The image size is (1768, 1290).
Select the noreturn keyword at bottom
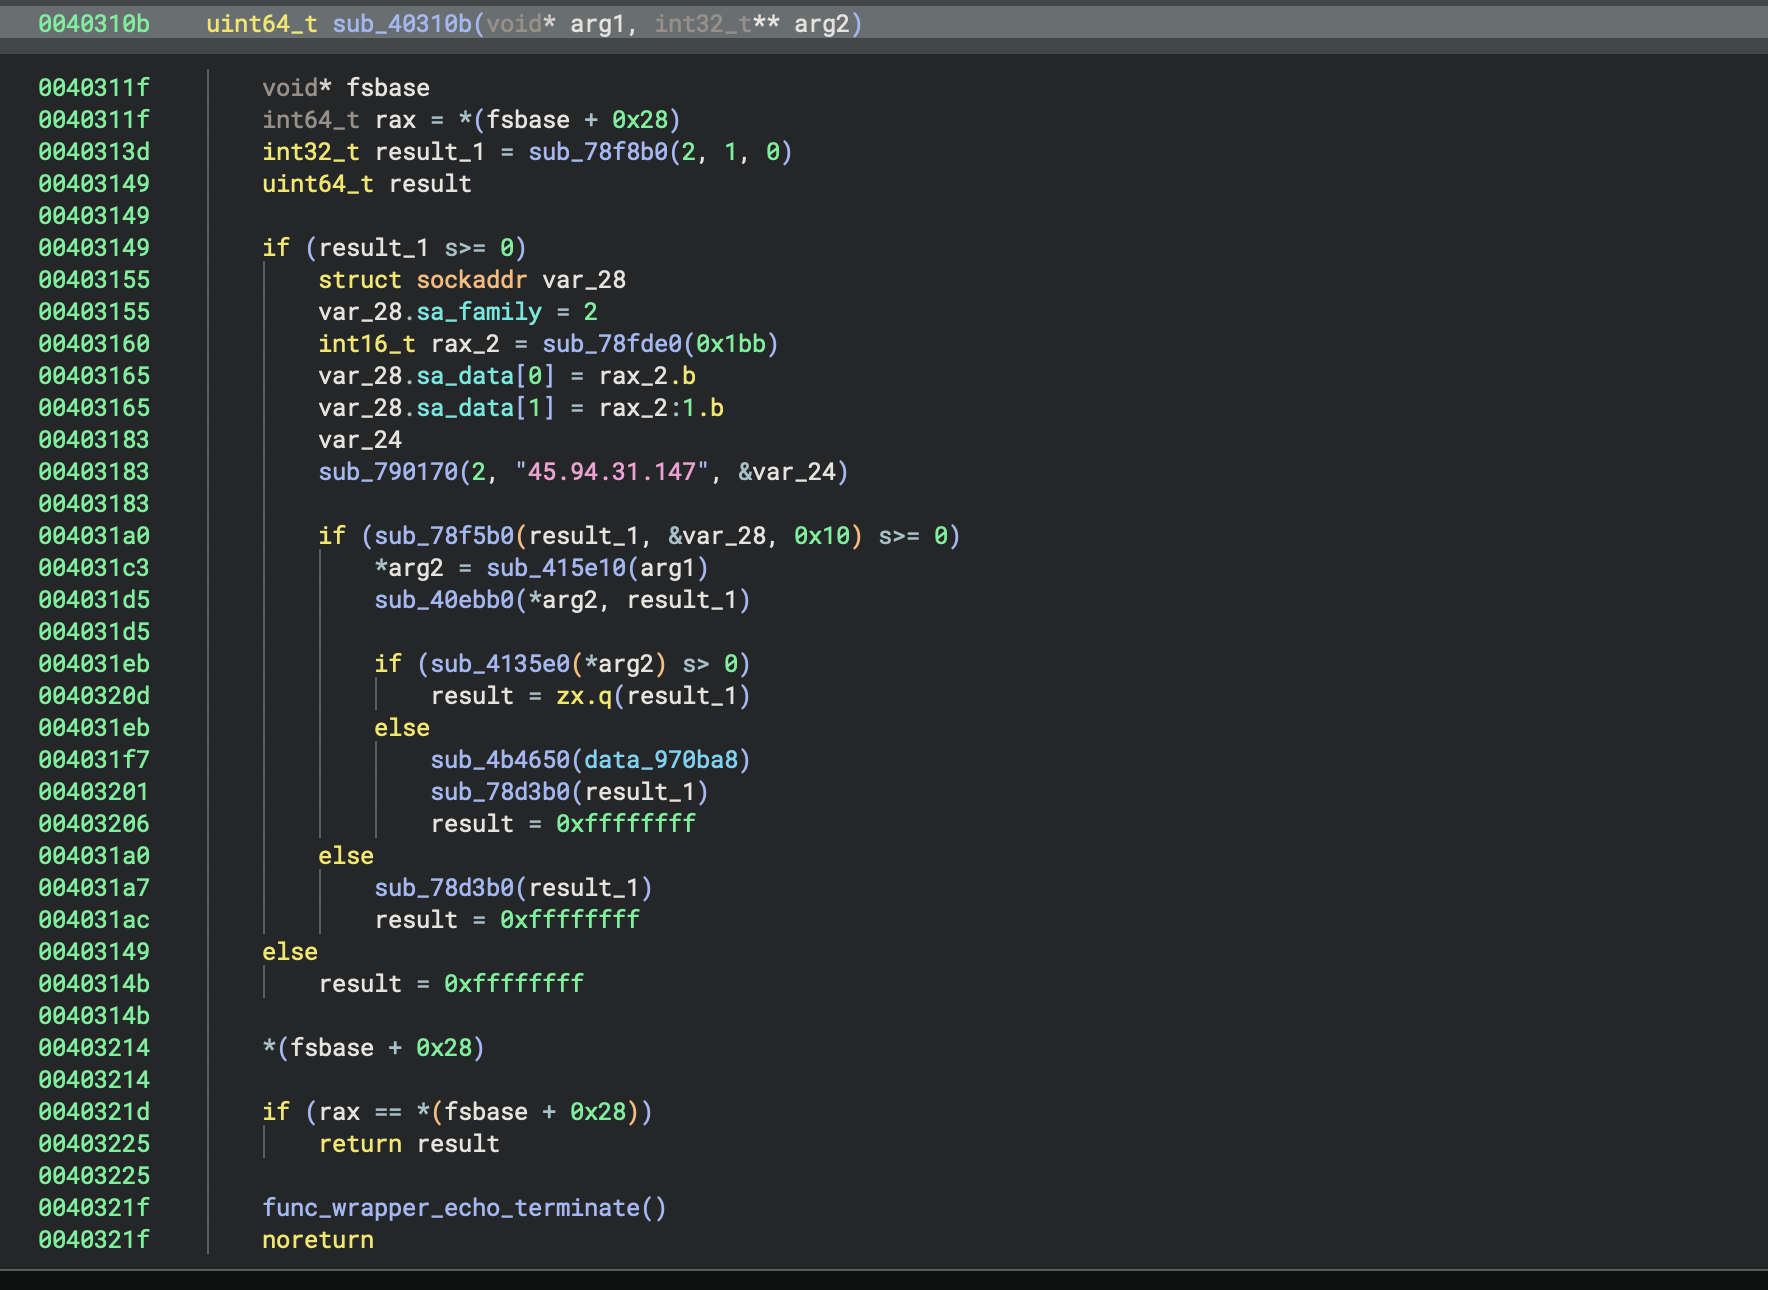pyautogui.click(x=318, y=1240)
